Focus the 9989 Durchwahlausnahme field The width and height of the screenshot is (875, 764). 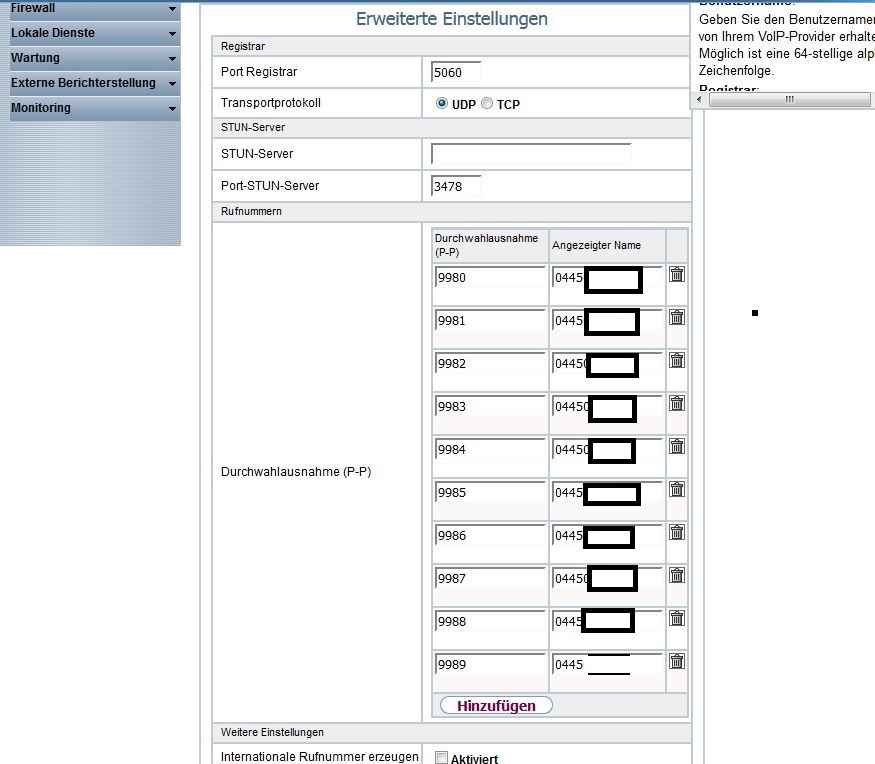pos(490,664)
